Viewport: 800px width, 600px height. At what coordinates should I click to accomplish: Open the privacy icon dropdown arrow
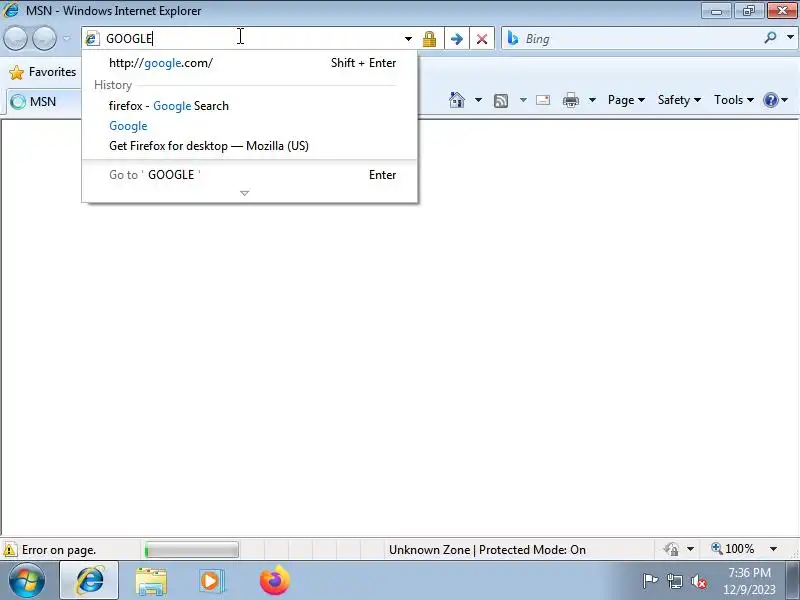690,549
